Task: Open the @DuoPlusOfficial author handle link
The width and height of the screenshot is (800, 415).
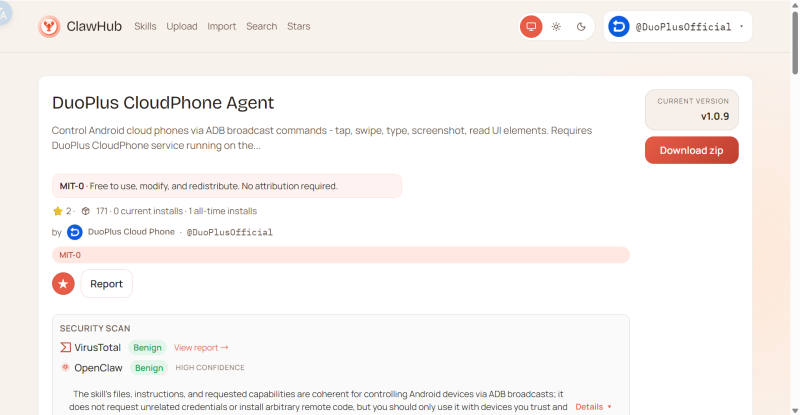Action: tap(229, 232)
